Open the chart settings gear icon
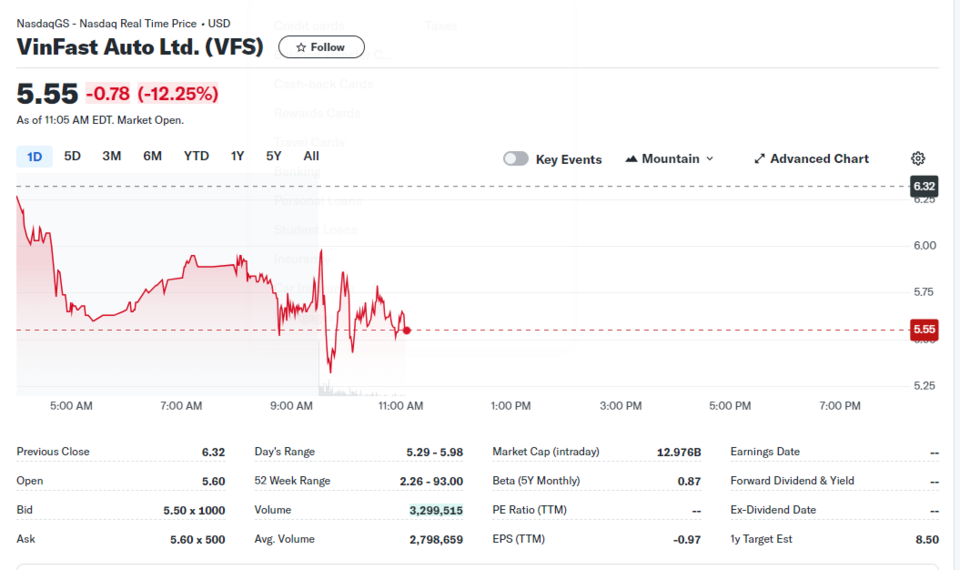Viewport: 960px width, 570px height. 917,159
